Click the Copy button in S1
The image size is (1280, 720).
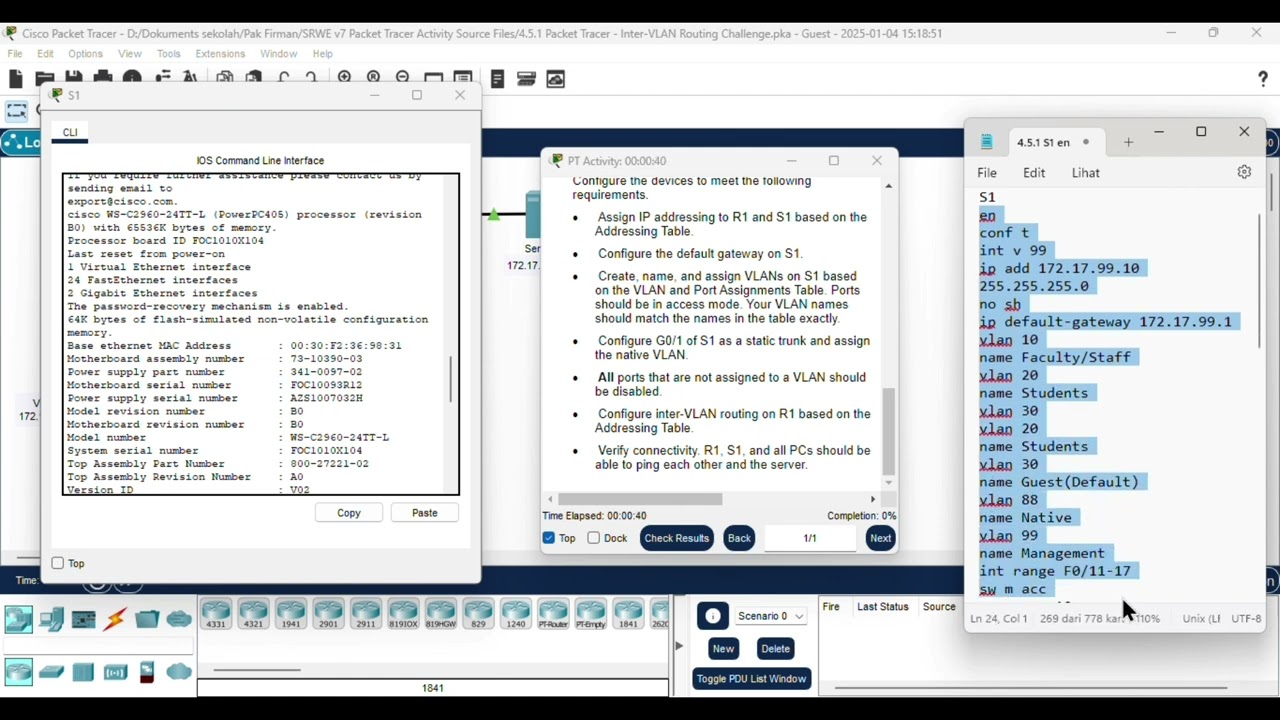[349, 513]
